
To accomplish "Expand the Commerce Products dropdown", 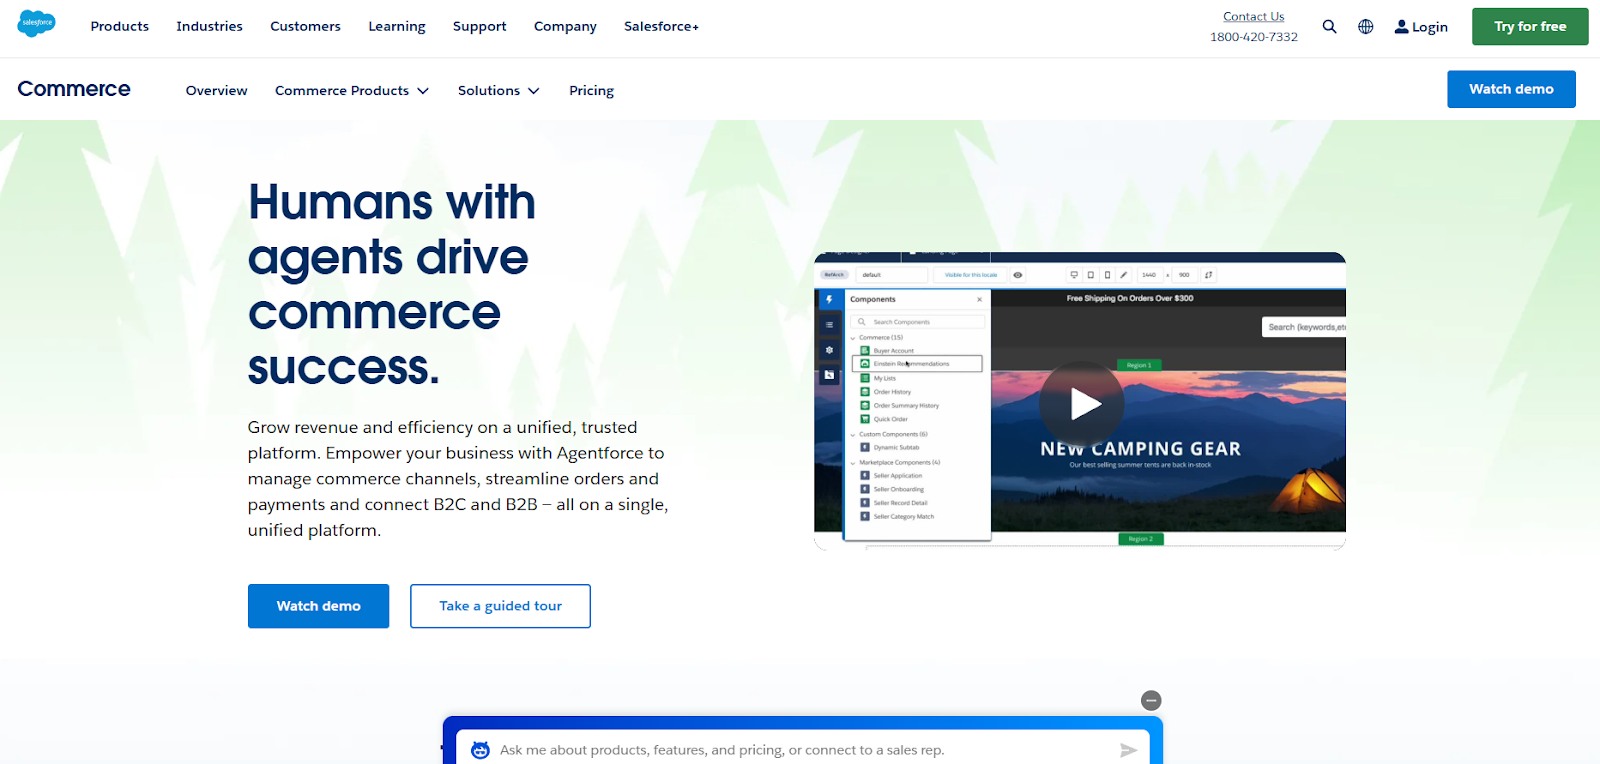I will coord(352,91).
